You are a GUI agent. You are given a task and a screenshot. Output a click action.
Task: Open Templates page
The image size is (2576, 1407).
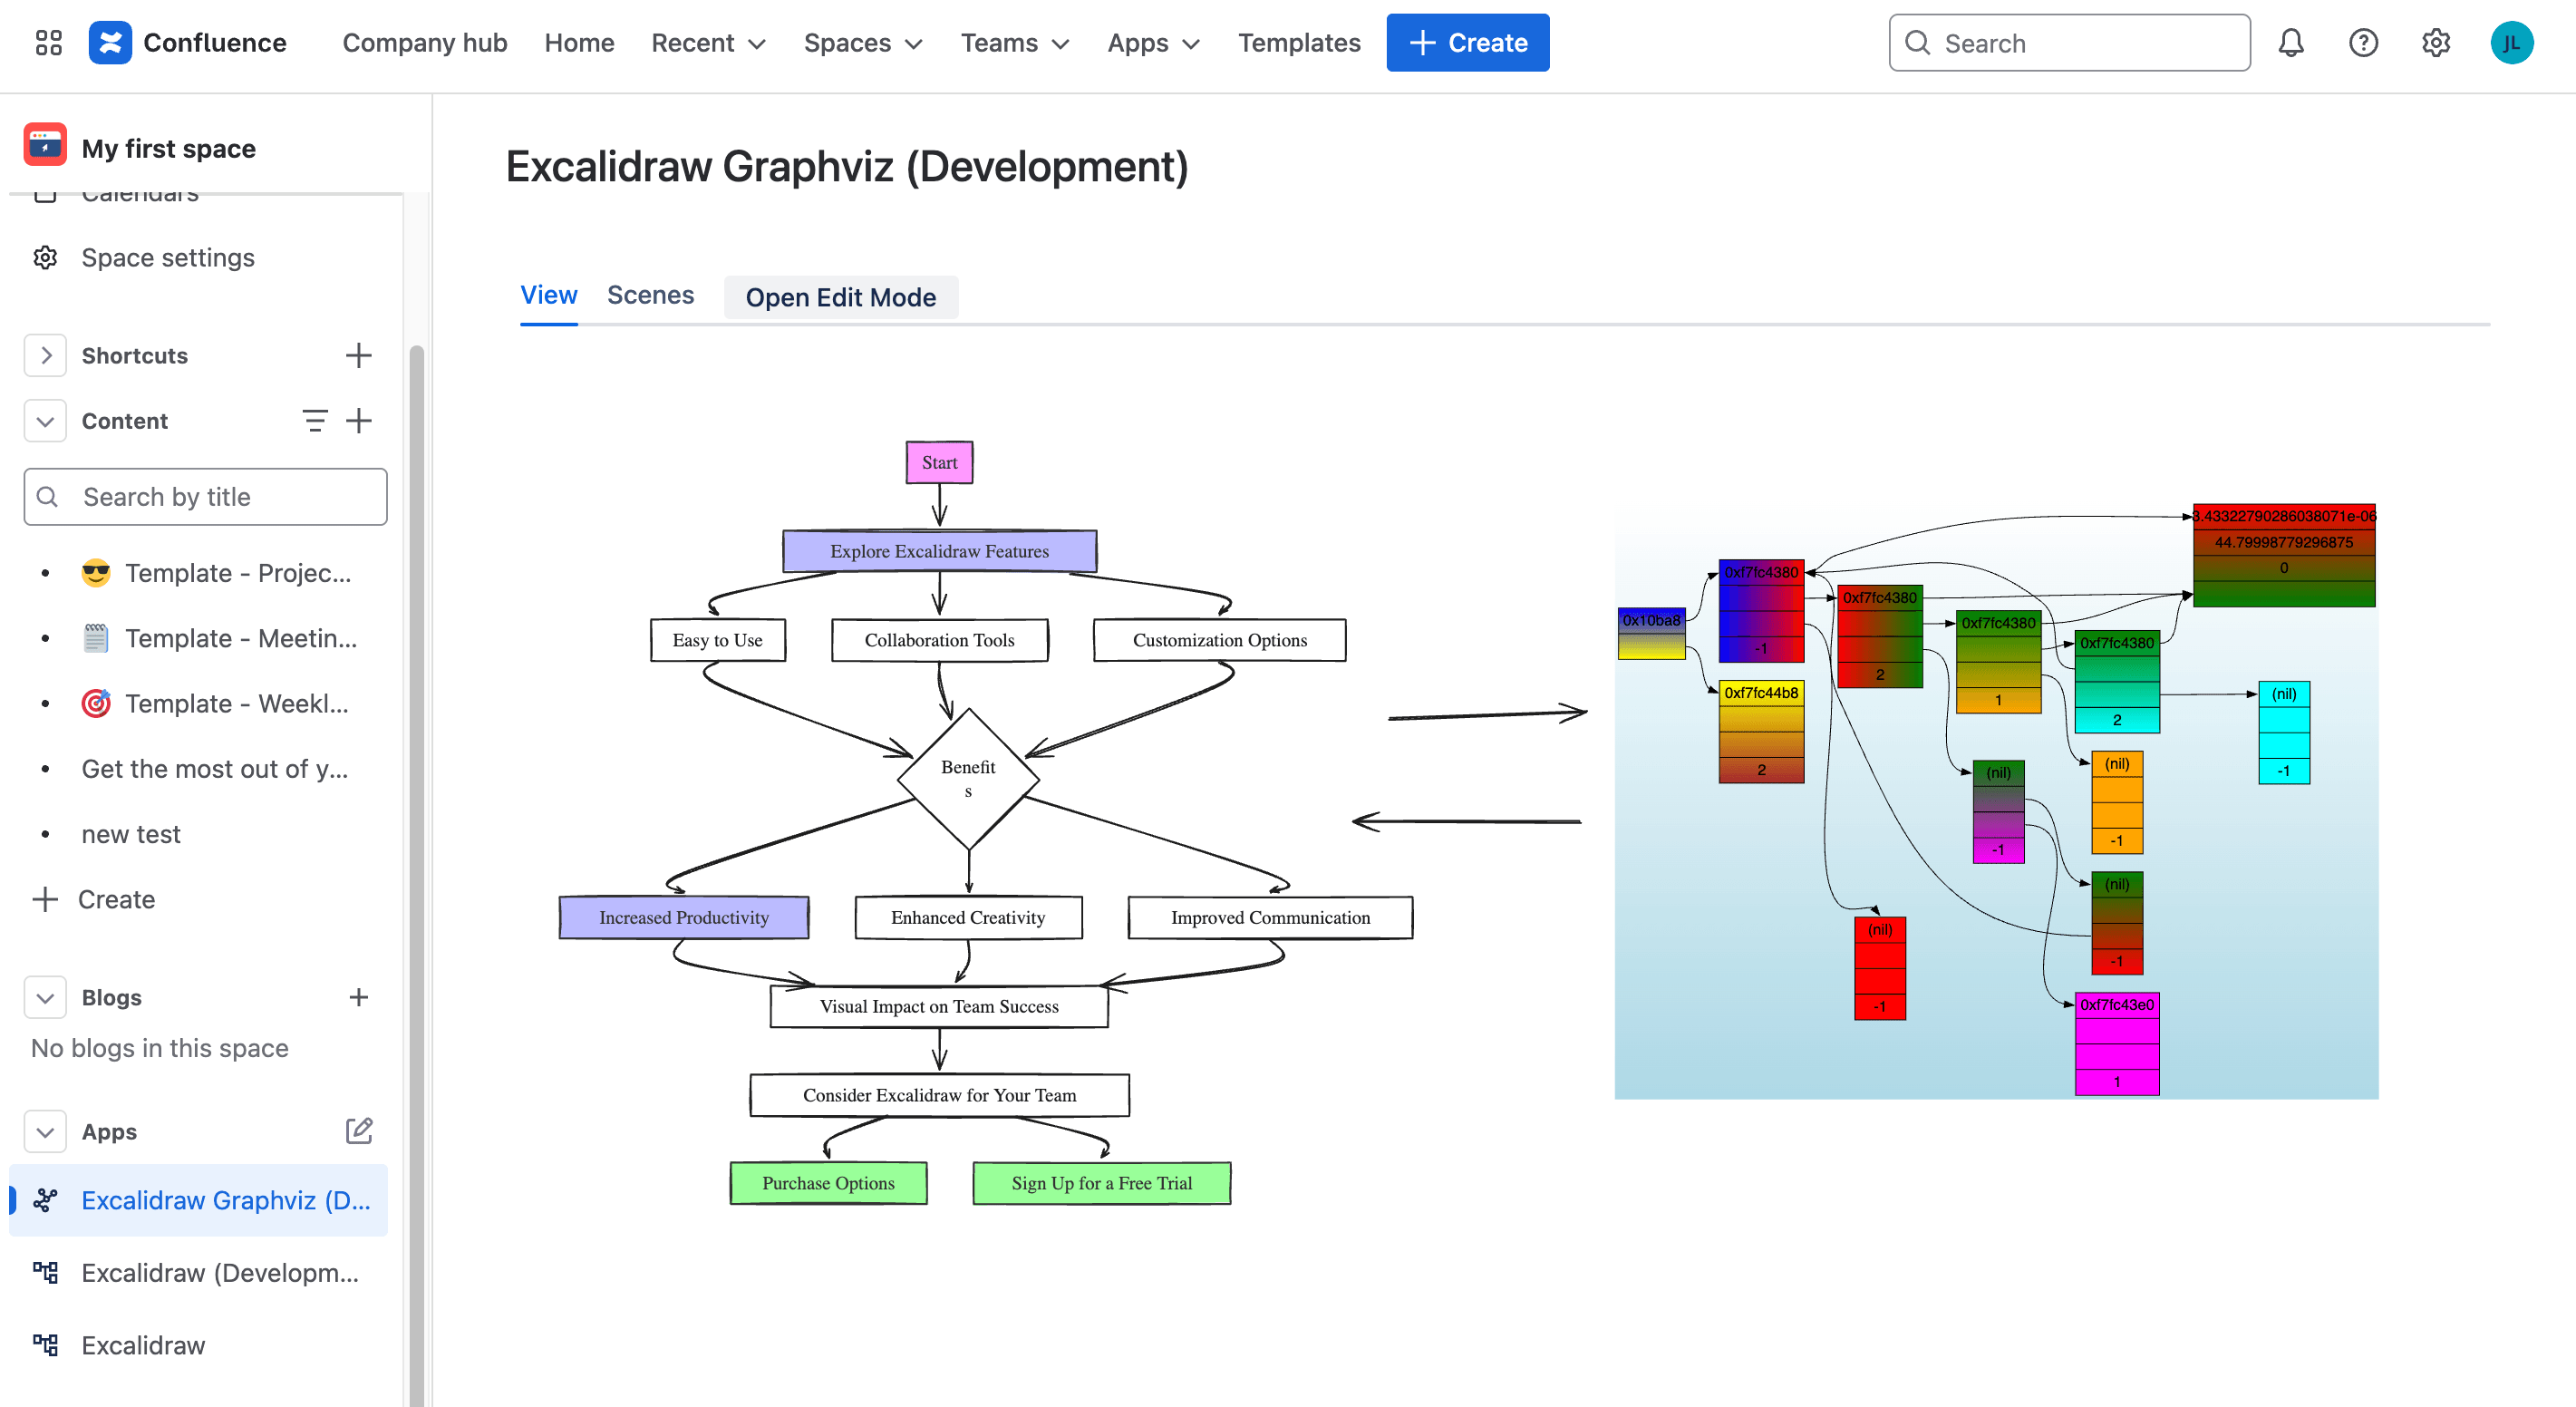click(x=1299, y=43)
